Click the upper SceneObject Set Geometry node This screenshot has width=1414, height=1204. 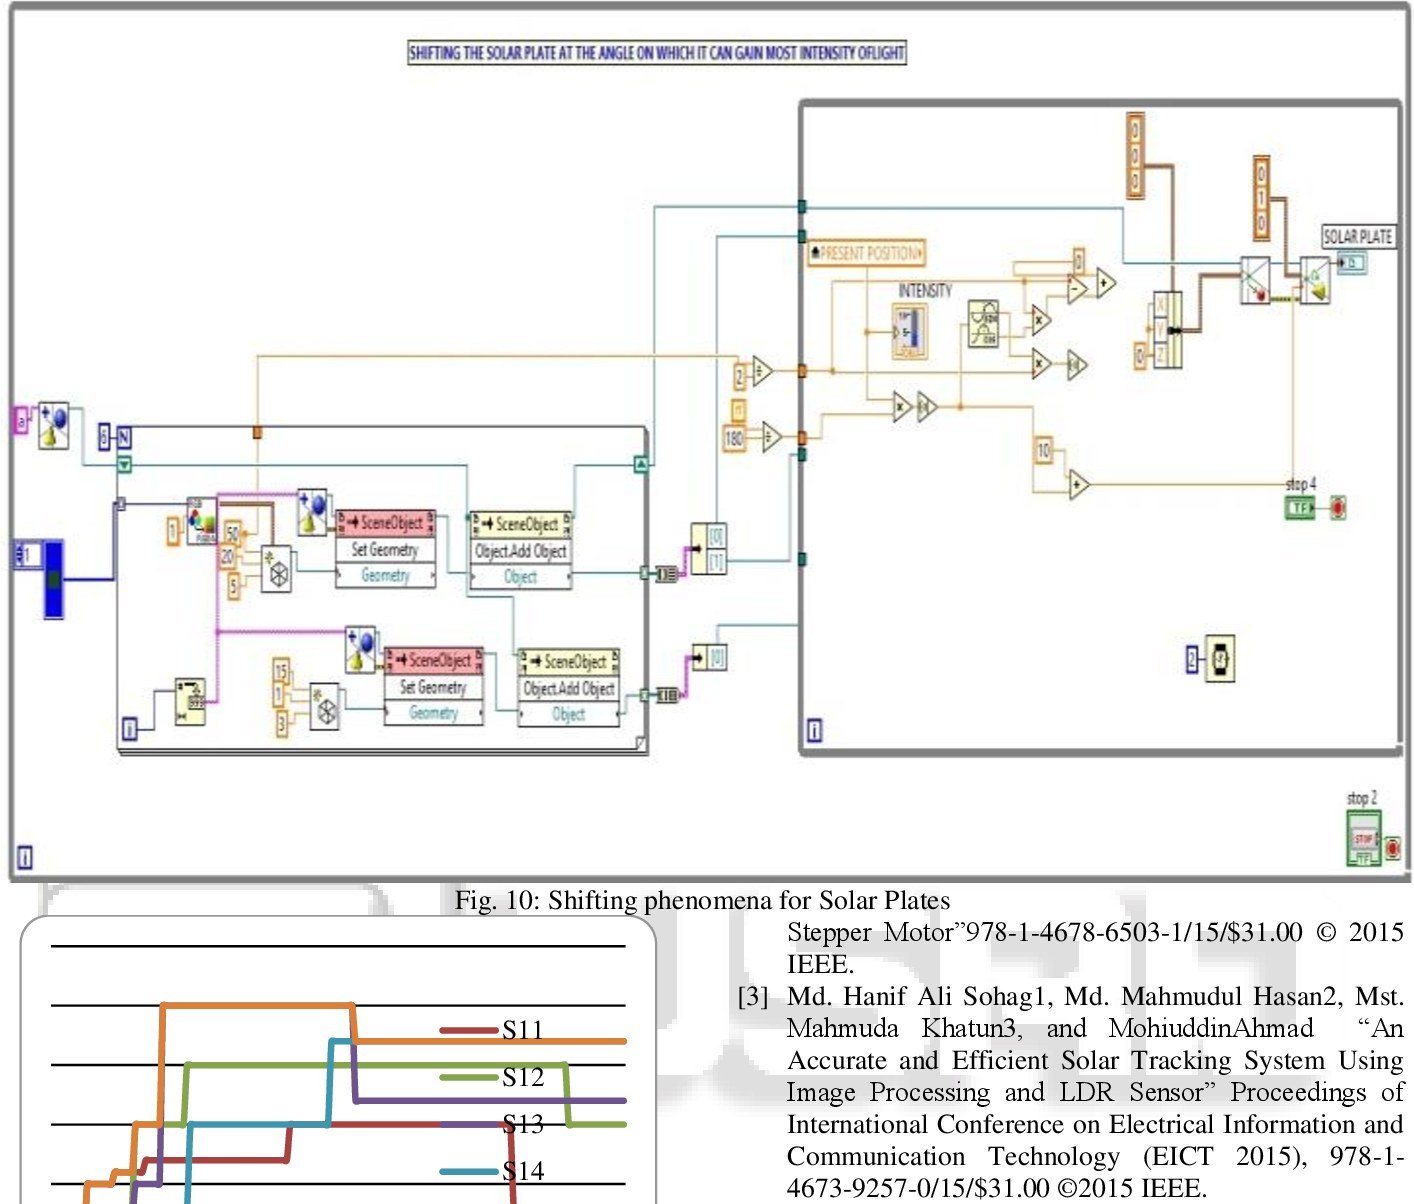tap(385, 549)
